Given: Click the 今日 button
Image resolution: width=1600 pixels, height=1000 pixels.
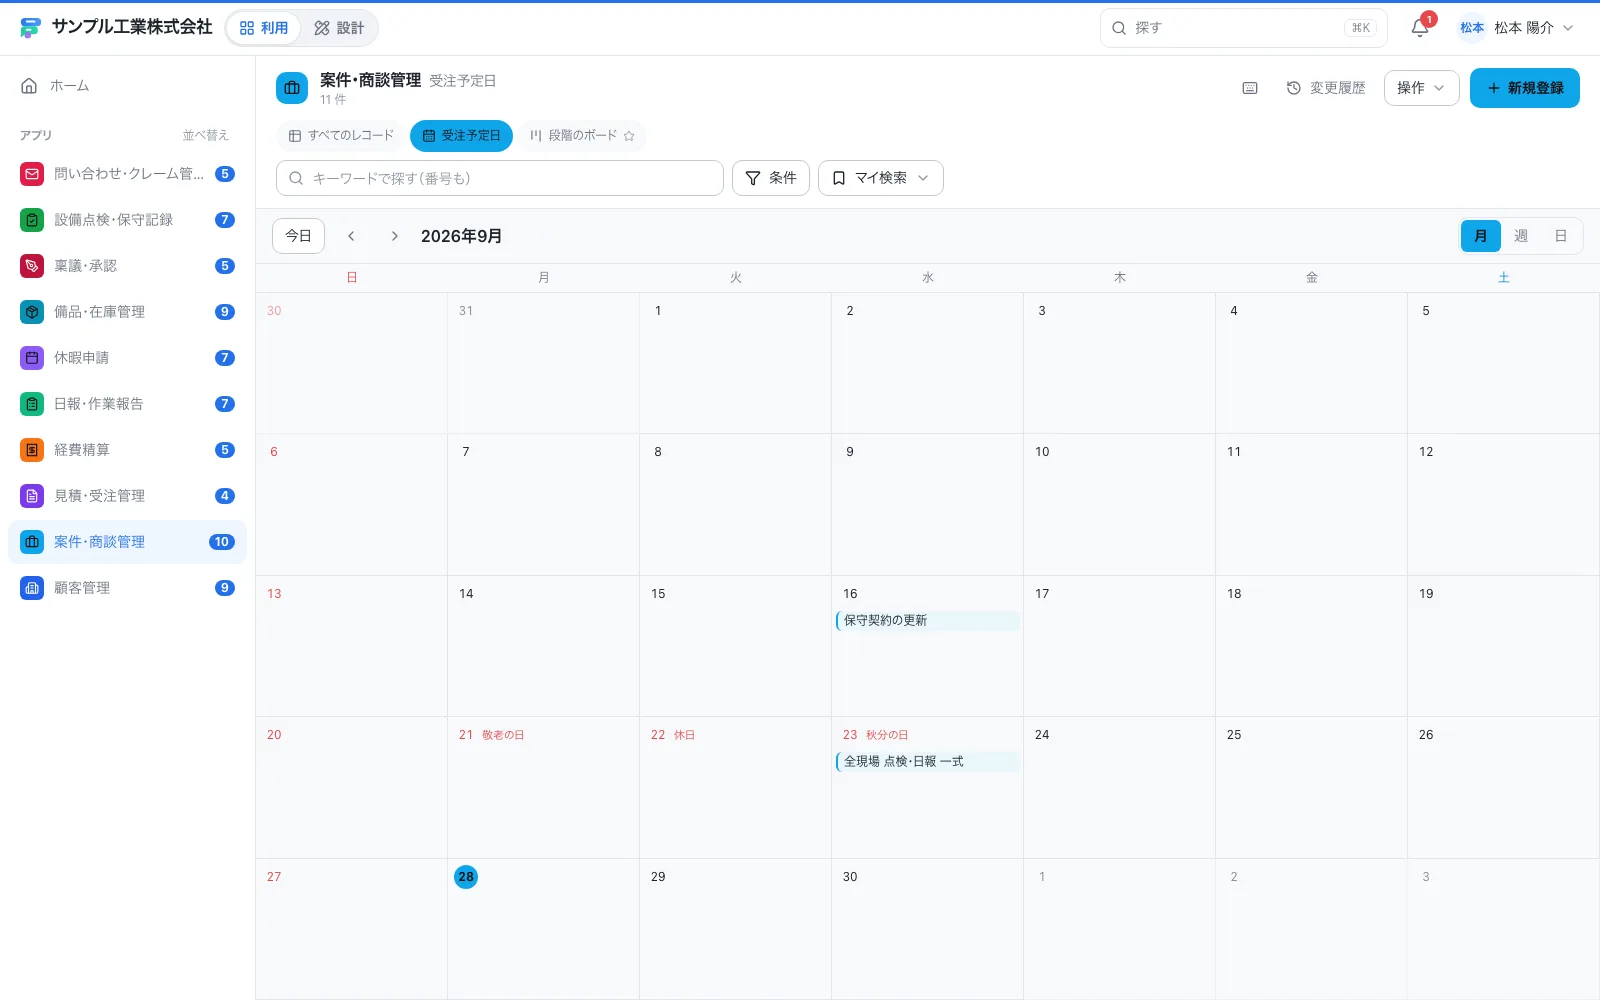Looking at the screenshot, I should point(298,236).
